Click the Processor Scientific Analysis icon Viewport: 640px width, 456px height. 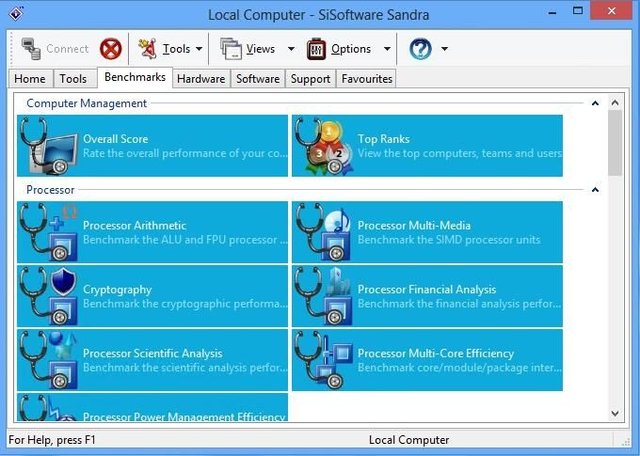(x=49, y=360)
